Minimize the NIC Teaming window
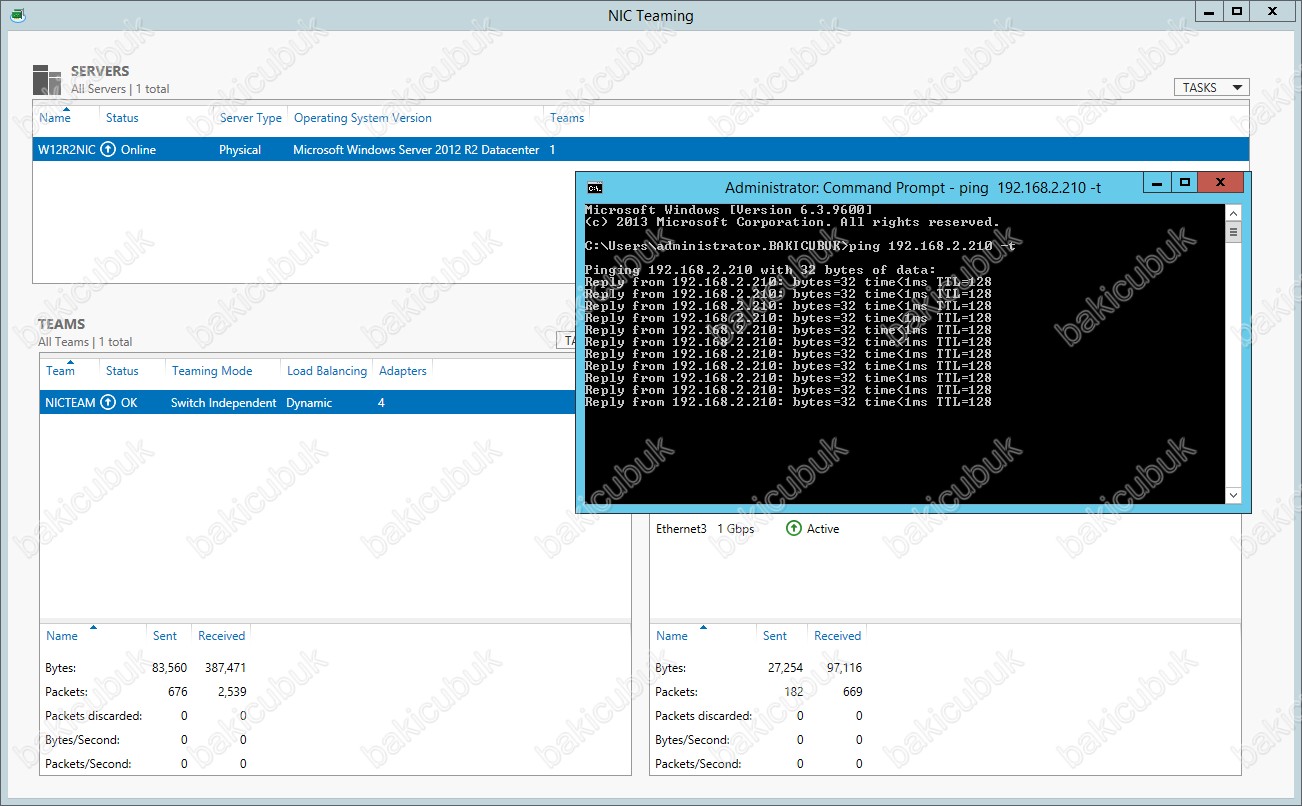Viewport: 1302px width, 806px height. pos(1210,11)
